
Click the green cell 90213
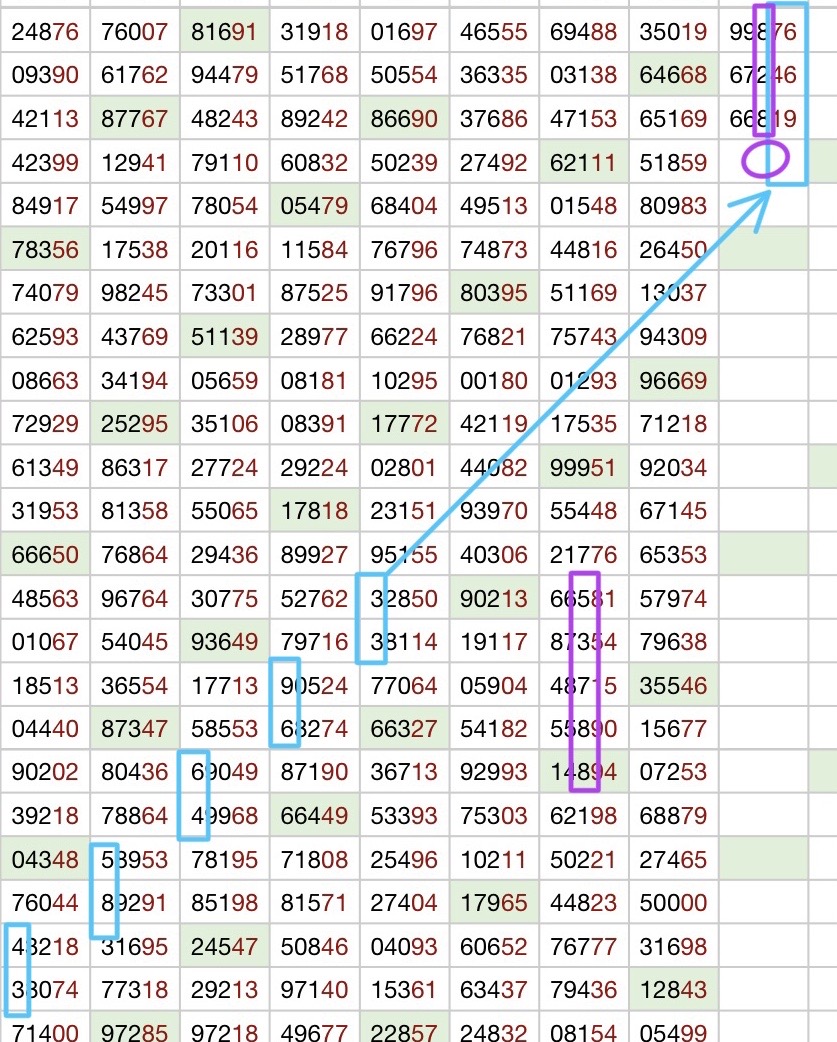click(x=493, y=599)
